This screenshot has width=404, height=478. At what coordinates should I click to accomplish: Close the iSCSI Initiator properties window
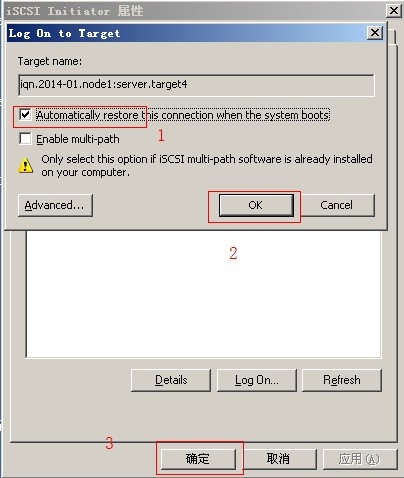click(x=394, y=11)
